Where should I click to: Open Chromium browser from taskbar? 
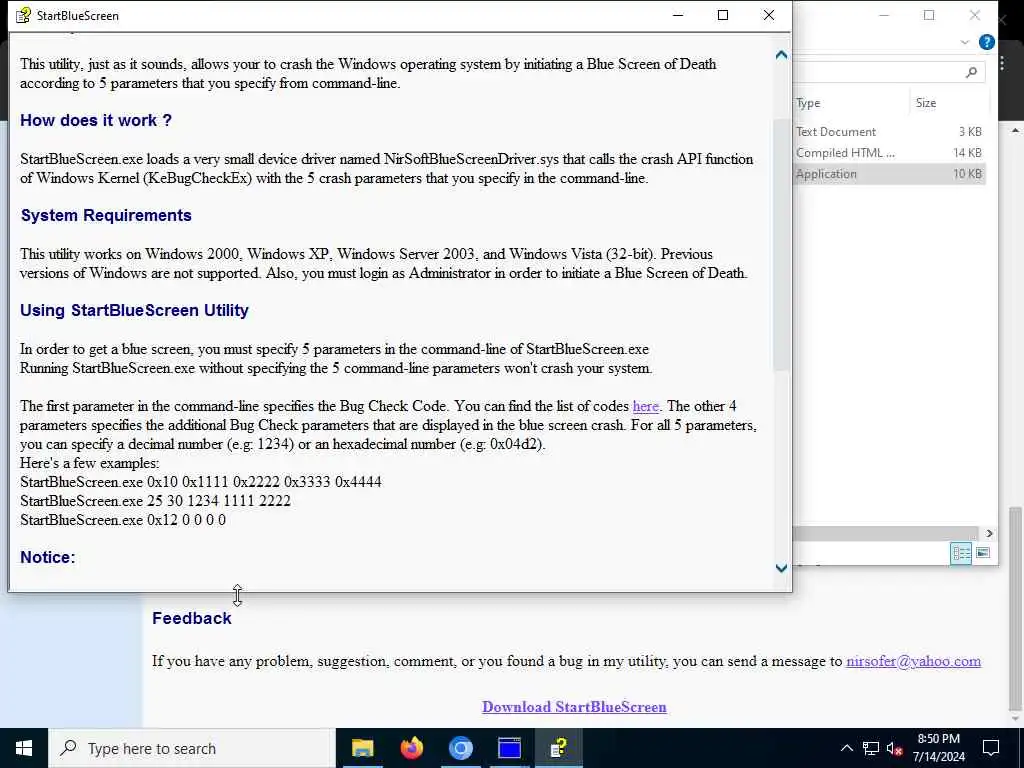[460, 748]
